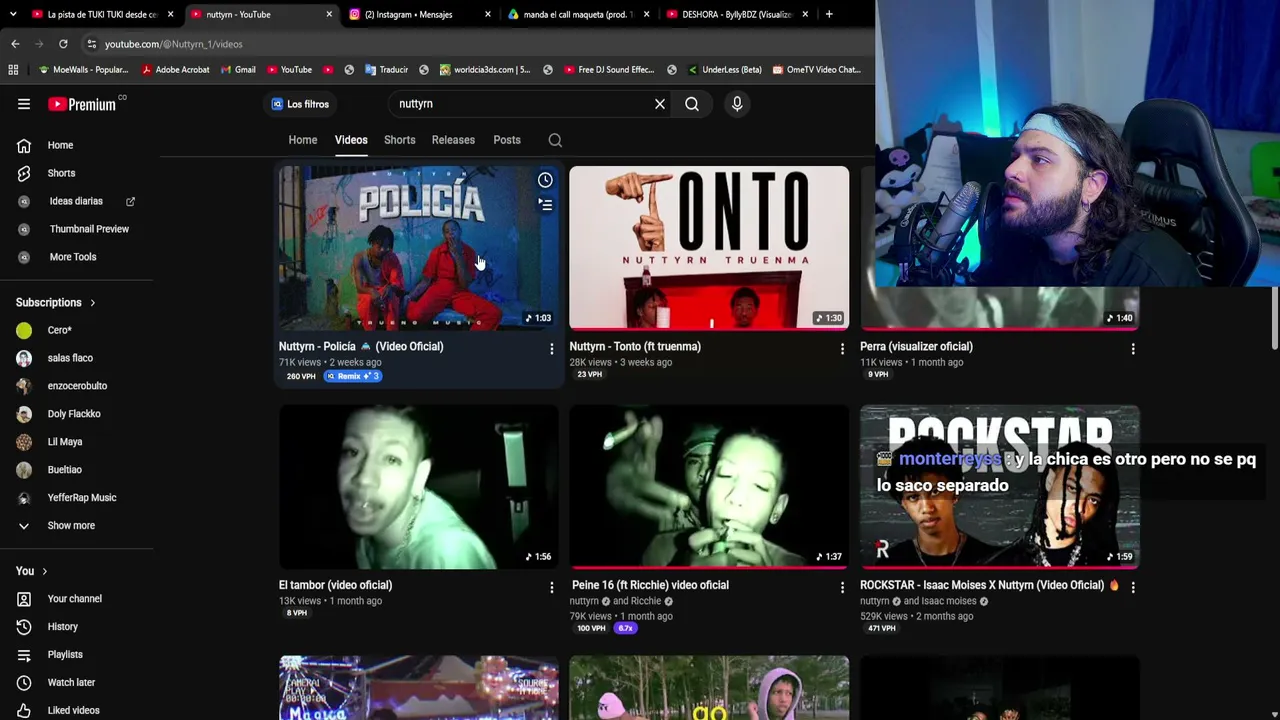Open the channel search icon next to Posts
1280x720 pixels.
(x=555, y=140)
